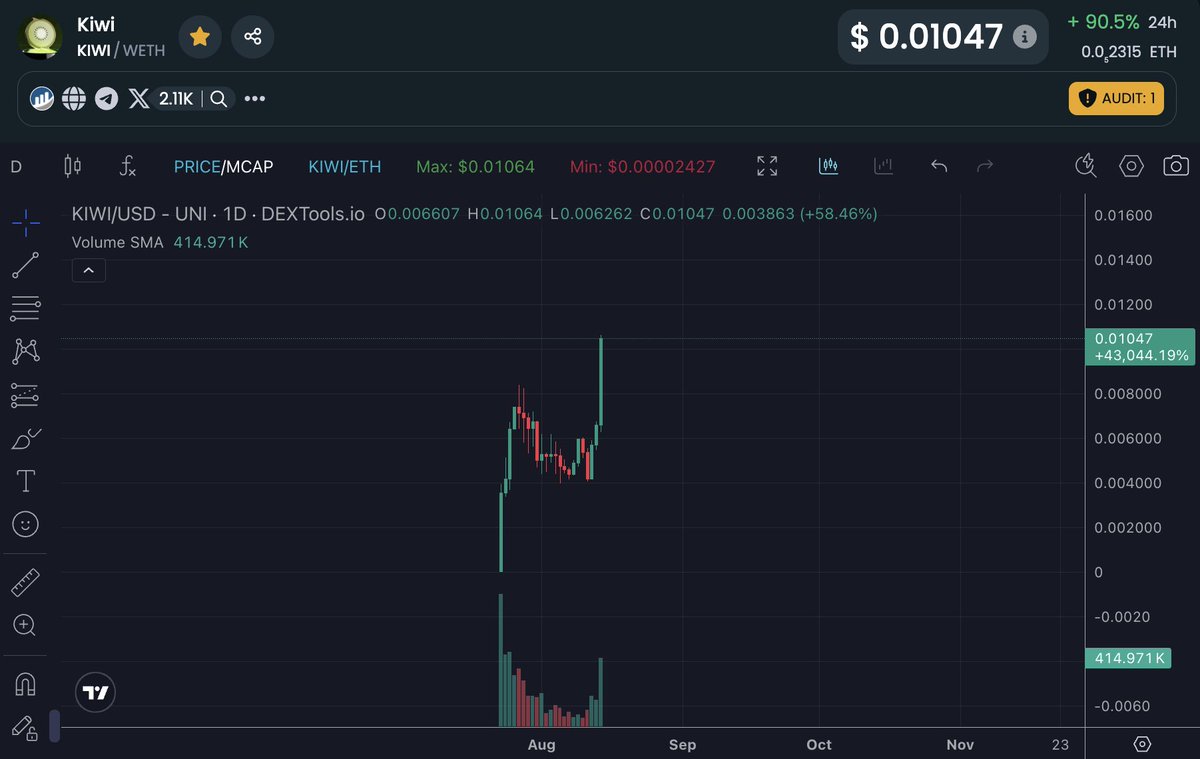
Task: Open the TradingView logo link
Action: click(96, 692)
